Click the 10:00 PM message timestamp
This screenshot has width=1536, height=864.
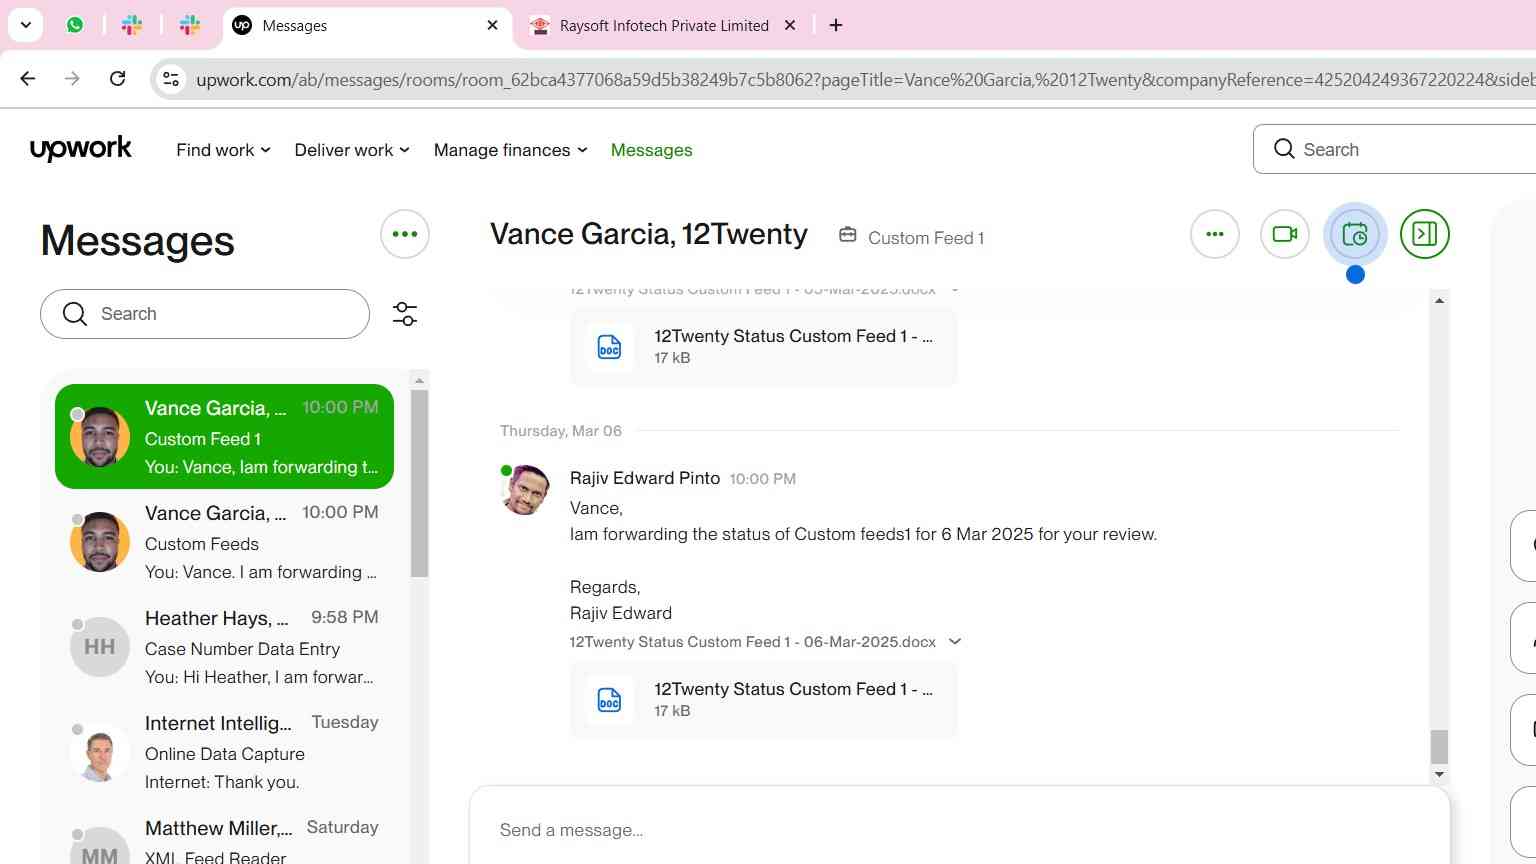pos(763,479)
